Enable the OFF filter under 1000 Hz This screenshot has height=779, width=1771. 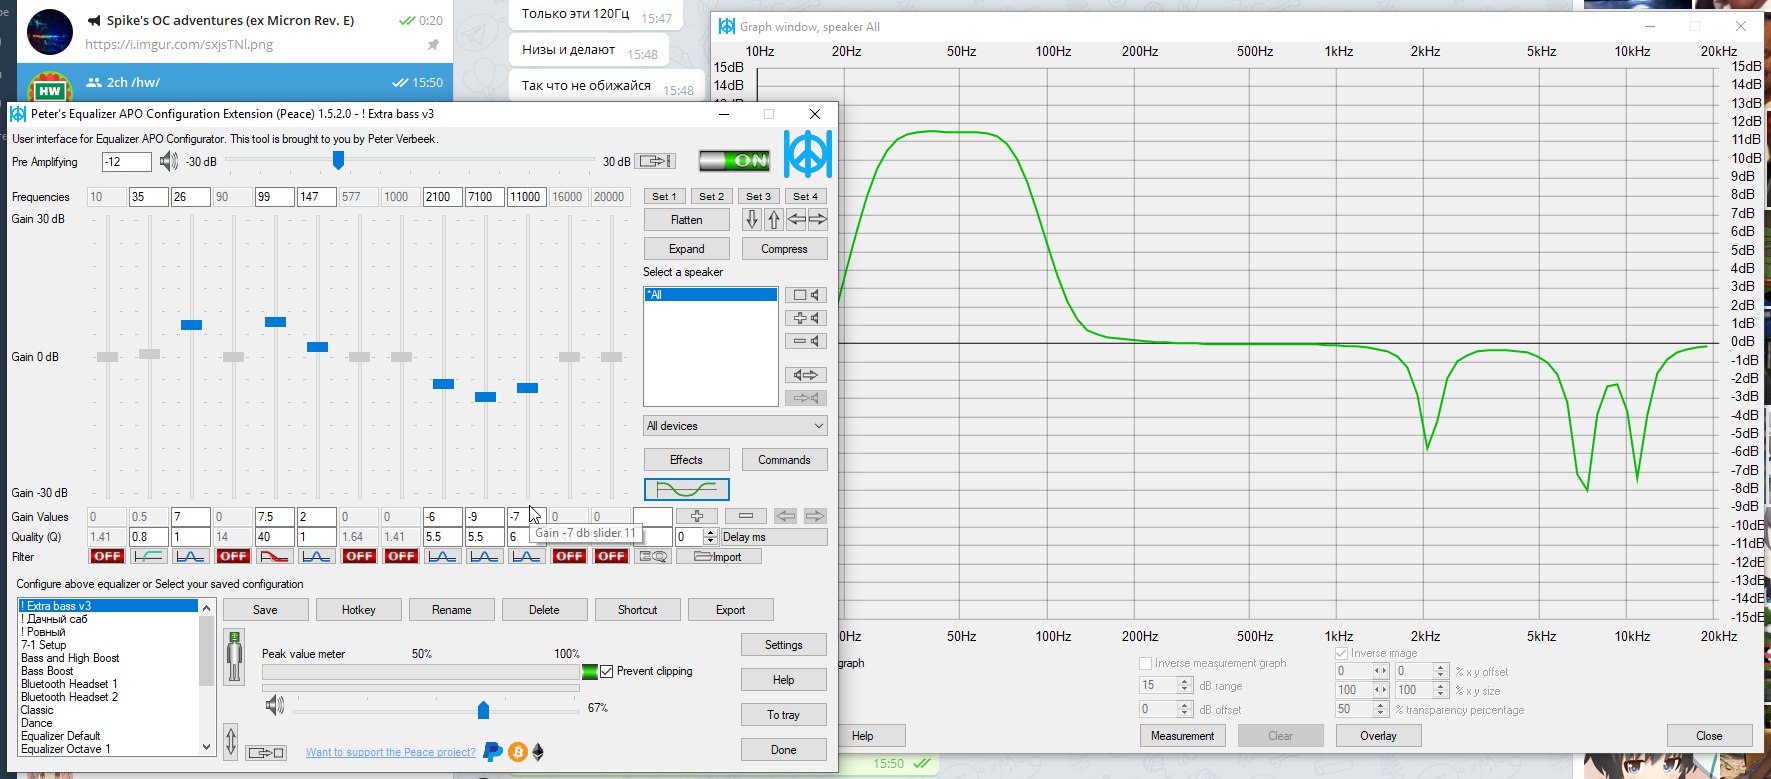pos(401,556)
